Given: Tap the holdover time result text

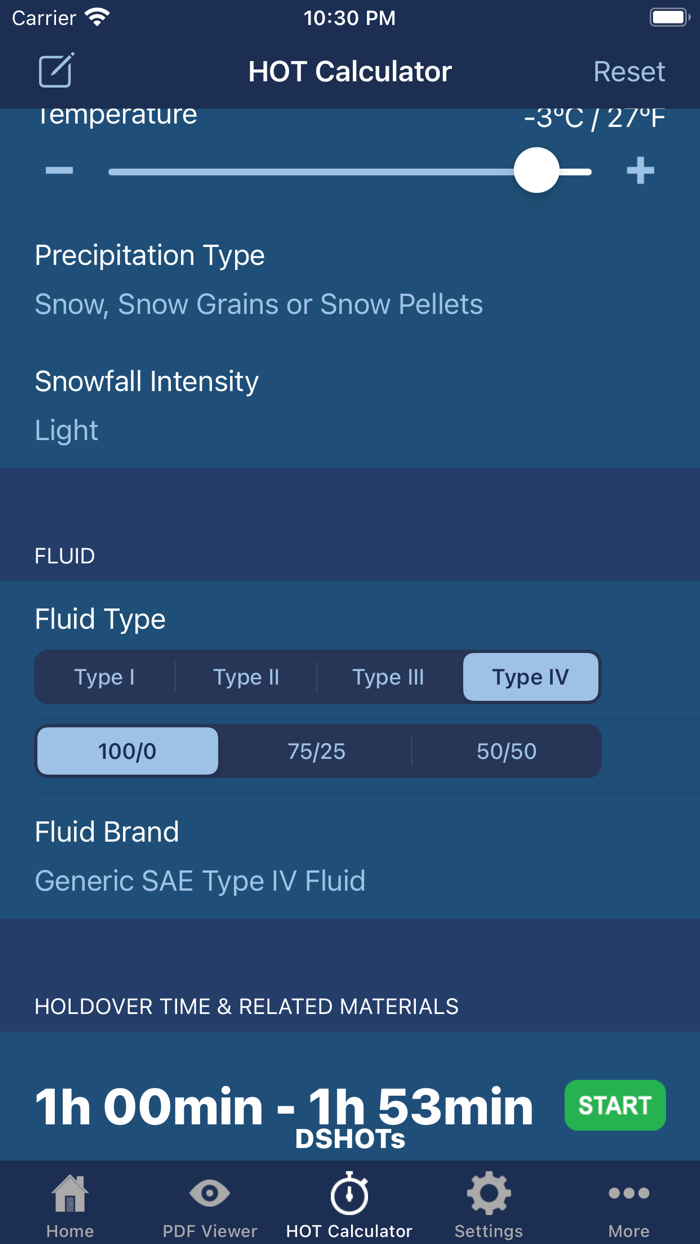Looking at the screenshot, I should [x=284, y=1107].
